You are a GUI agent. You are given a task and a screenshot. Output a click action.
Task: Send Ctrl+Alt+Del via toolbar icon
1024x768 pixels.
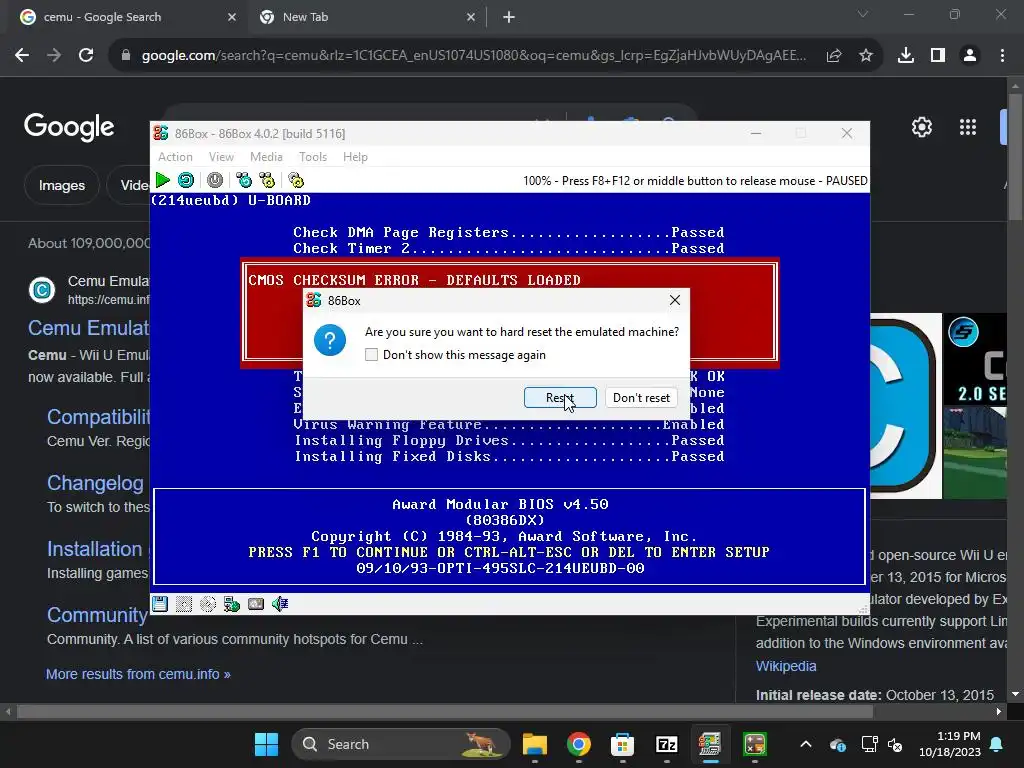244,180
